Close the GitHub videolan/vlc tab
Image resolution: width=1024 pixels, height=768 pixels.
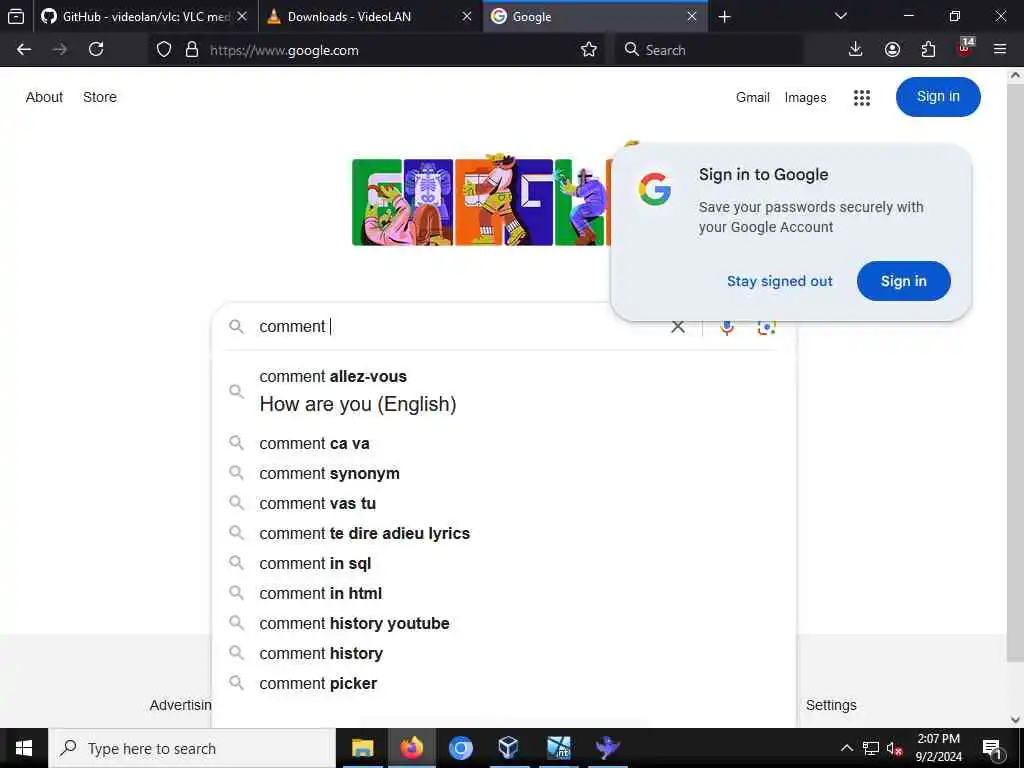point(242,16)
